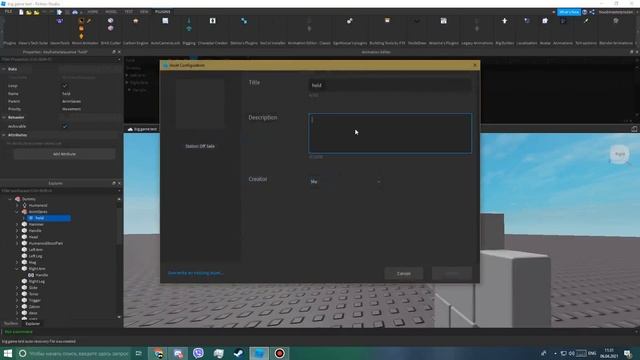The height and width of the screenshot is (360, 640).
Task: Expand the Hammer item in Explorer
Action: pyautogui.click(x=17, y=224)
